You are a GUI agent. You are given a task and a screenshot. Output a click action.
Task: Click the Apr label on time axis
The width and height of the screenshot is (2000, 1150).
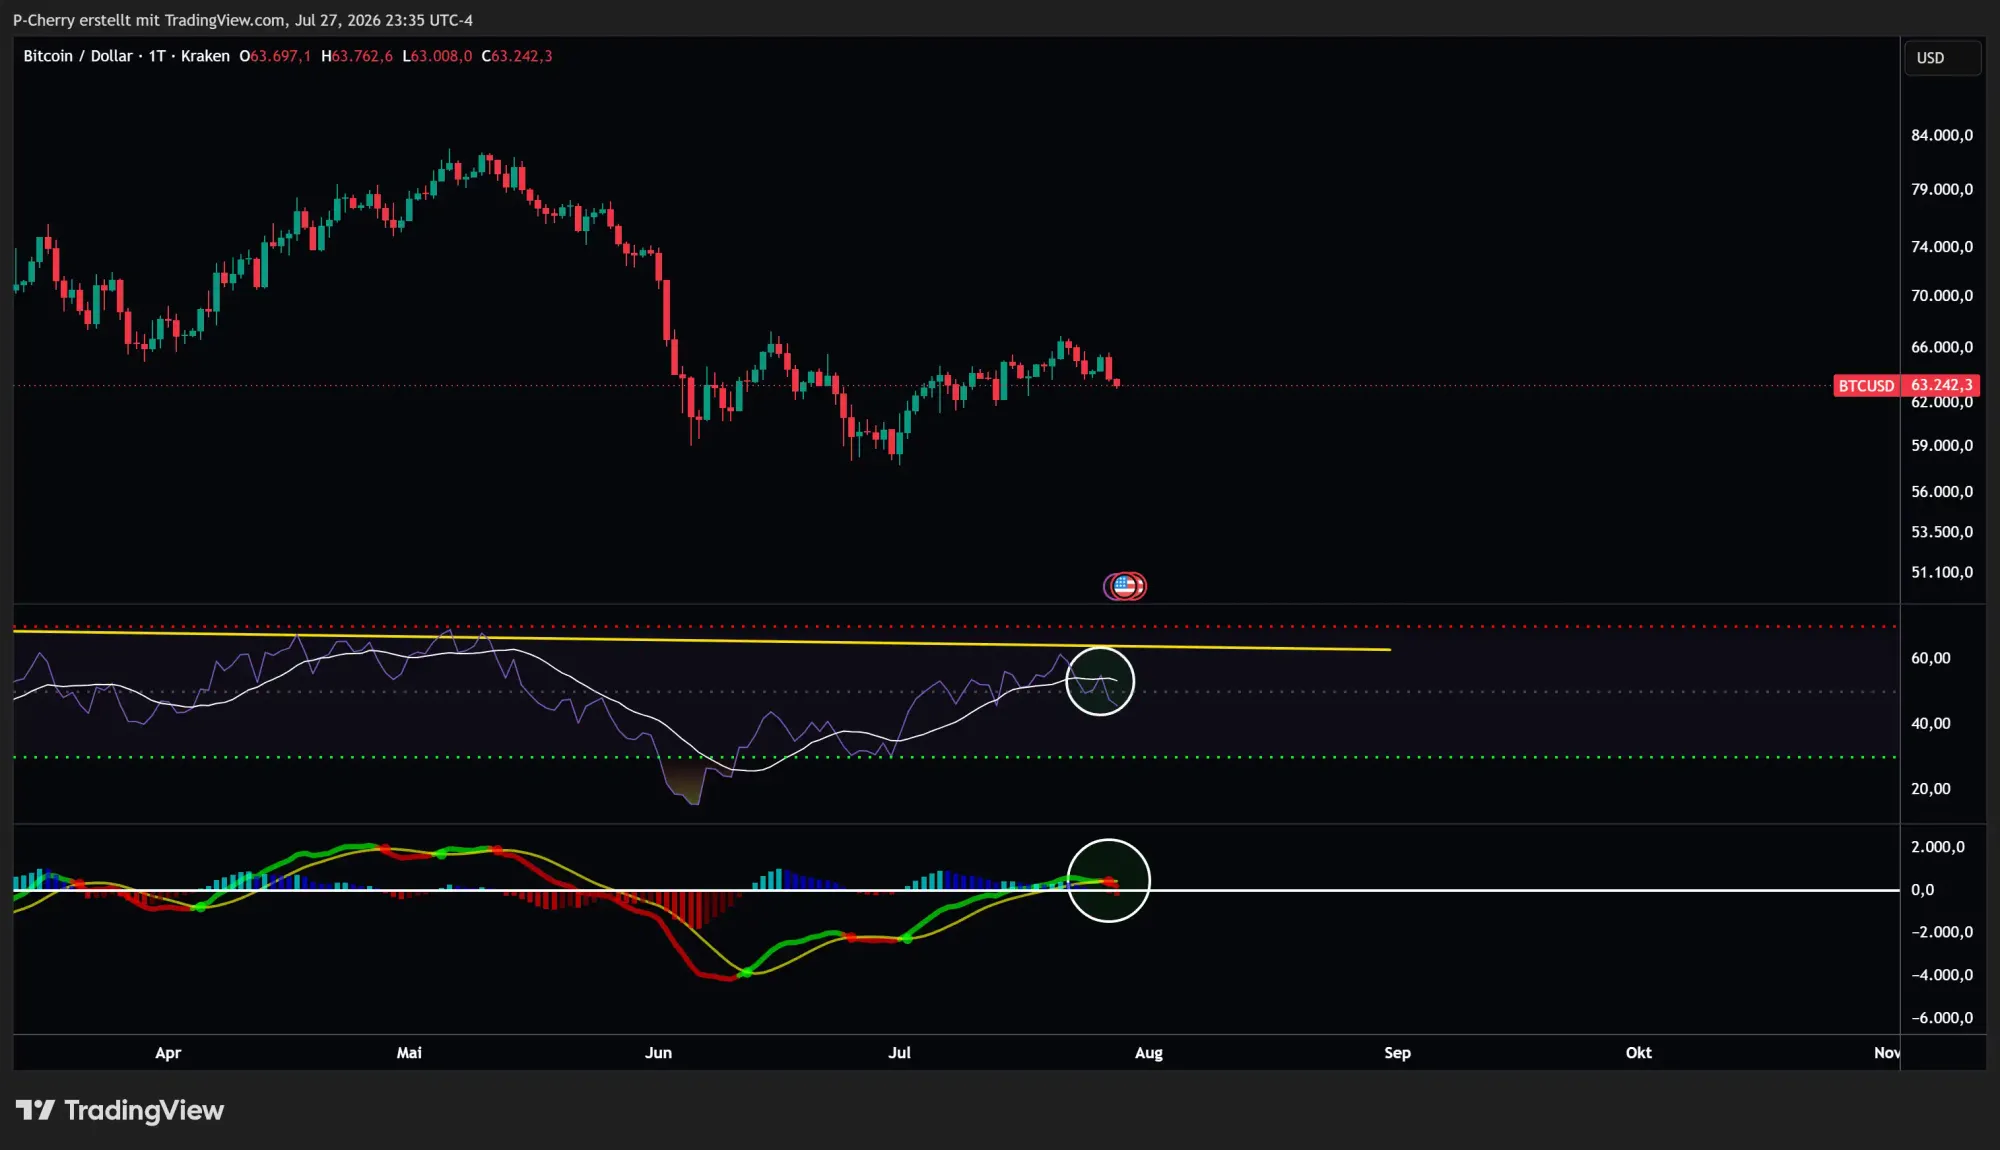168,1053
